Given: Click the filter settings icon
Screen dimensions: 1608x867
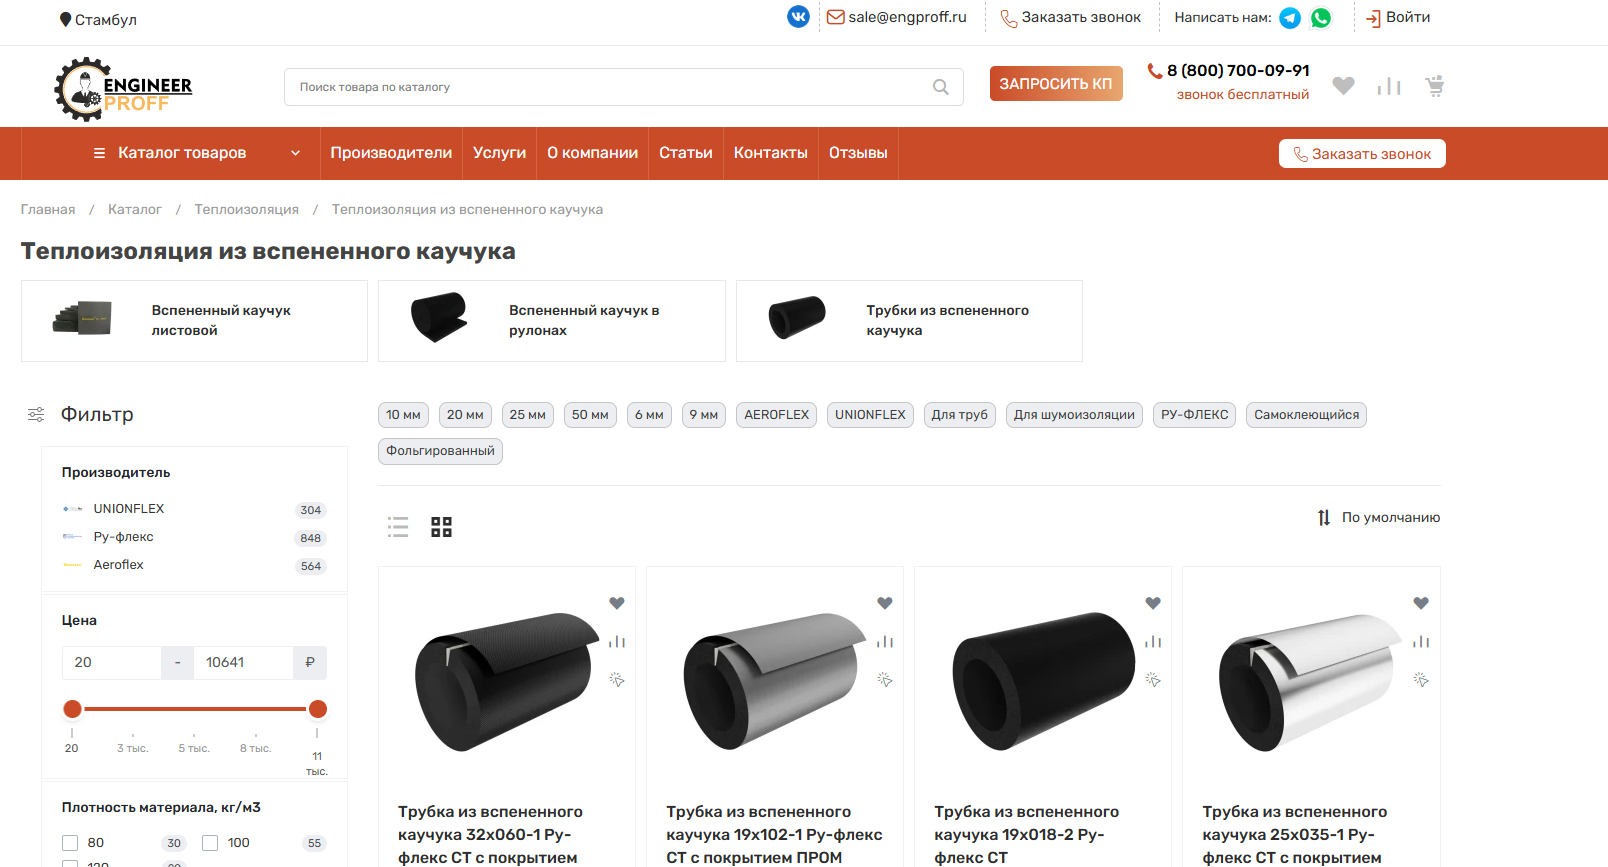Looking at the screenshot, I should point(36,414).
